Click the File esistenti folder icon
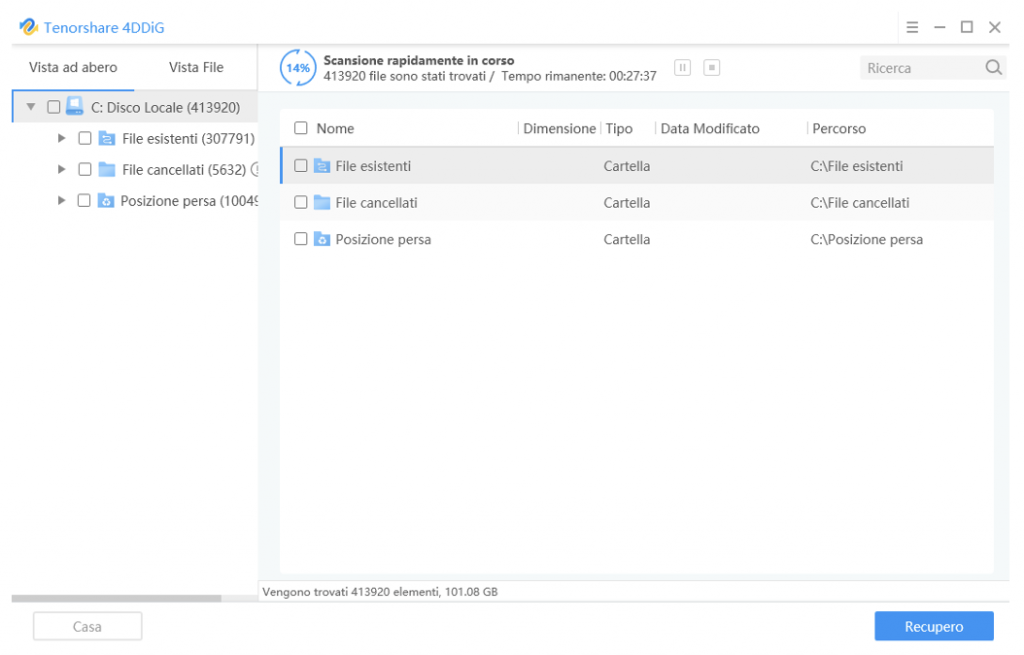 (x=107, y=138)
